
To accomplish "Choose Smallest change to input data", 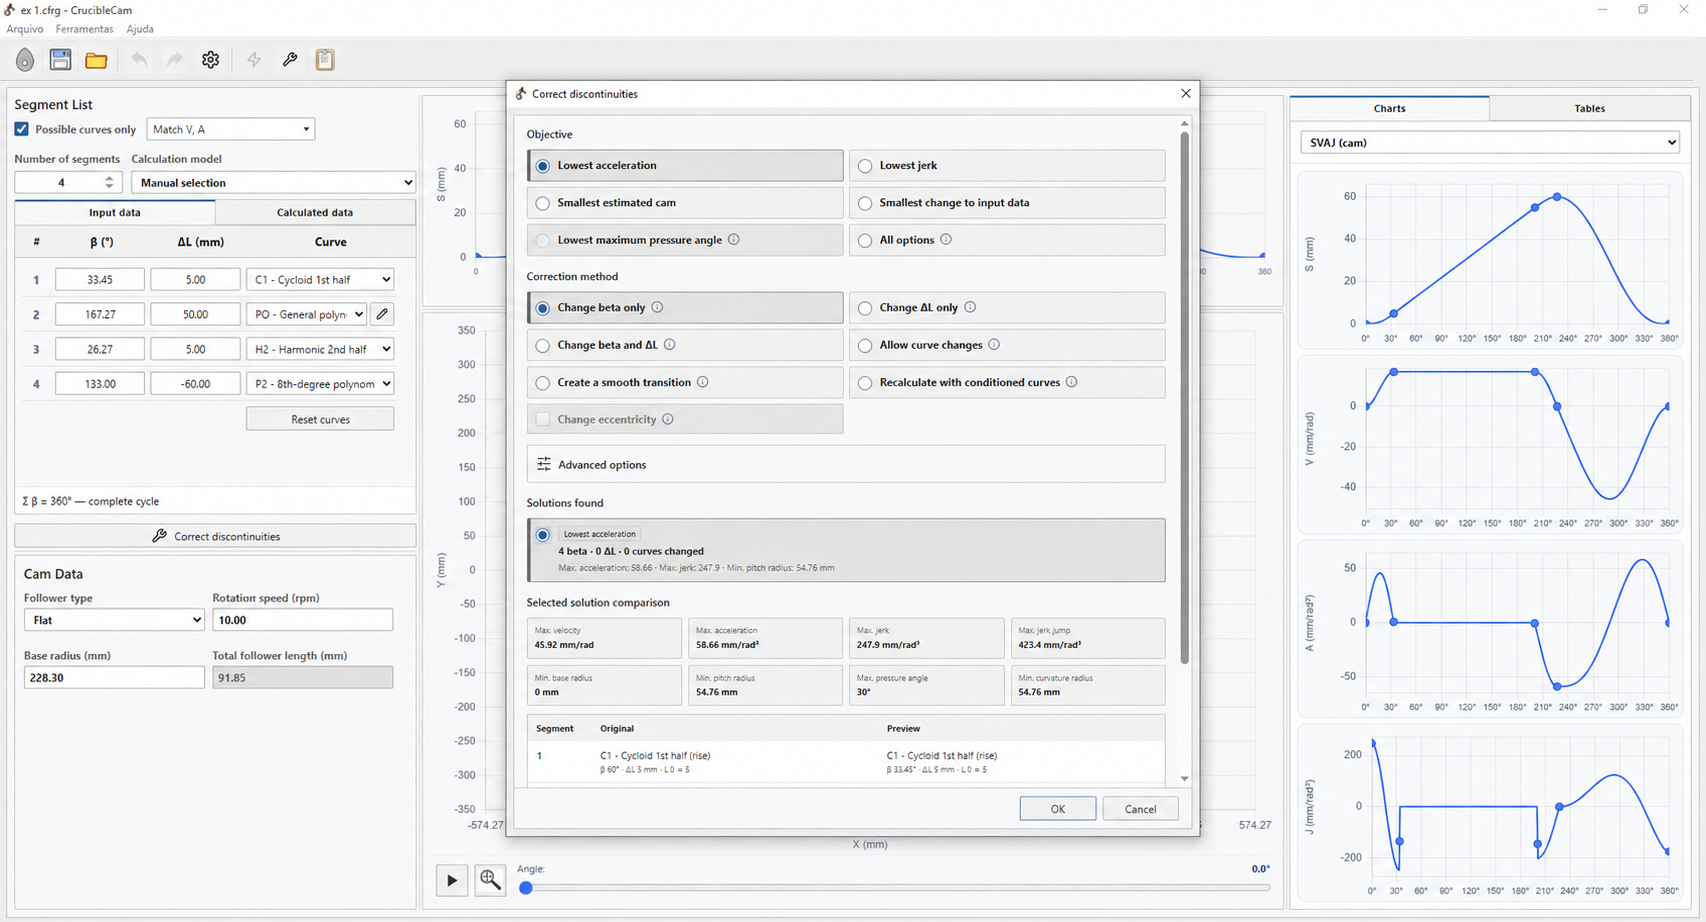I will coord(1007,203).
